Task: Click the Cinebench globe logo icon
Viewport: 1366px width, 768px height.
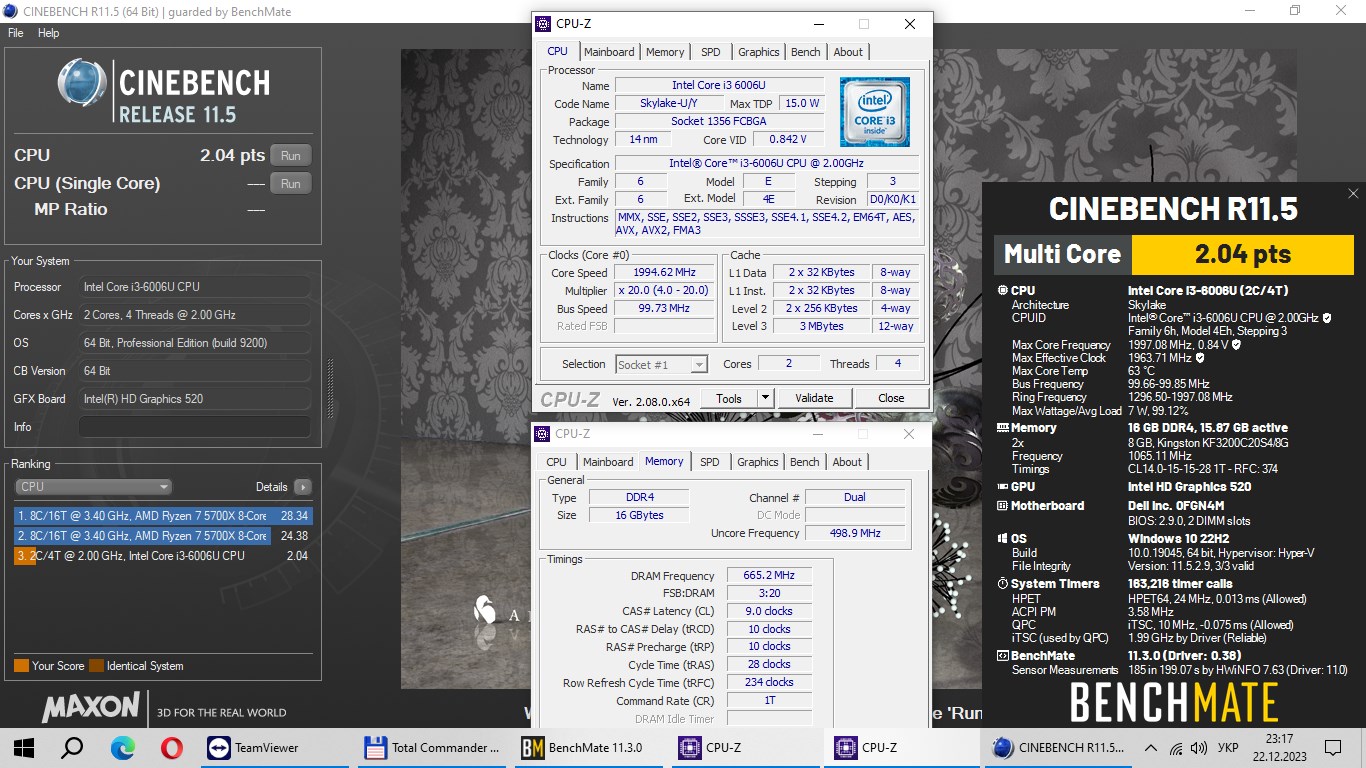Action: [x=82, y=83]
